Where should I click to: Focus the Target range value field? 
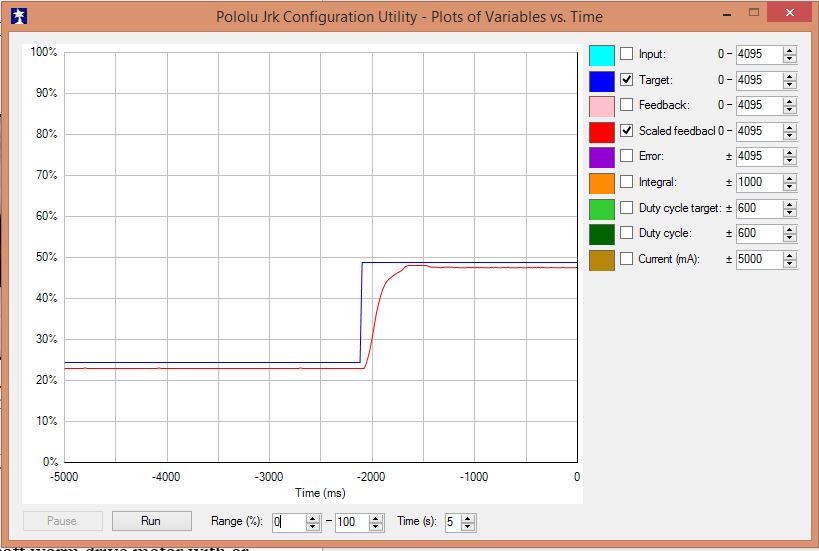[x=759, y=79]
